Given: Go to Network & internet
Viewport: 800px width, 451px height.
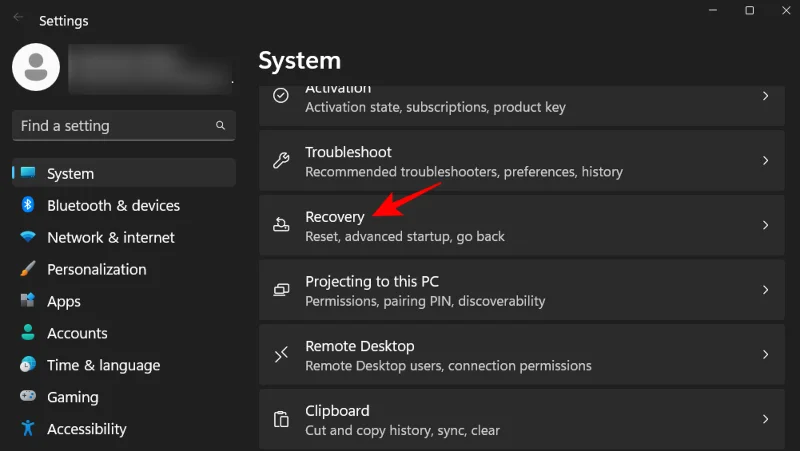Looking at the screenshot, I should (124, 237).
